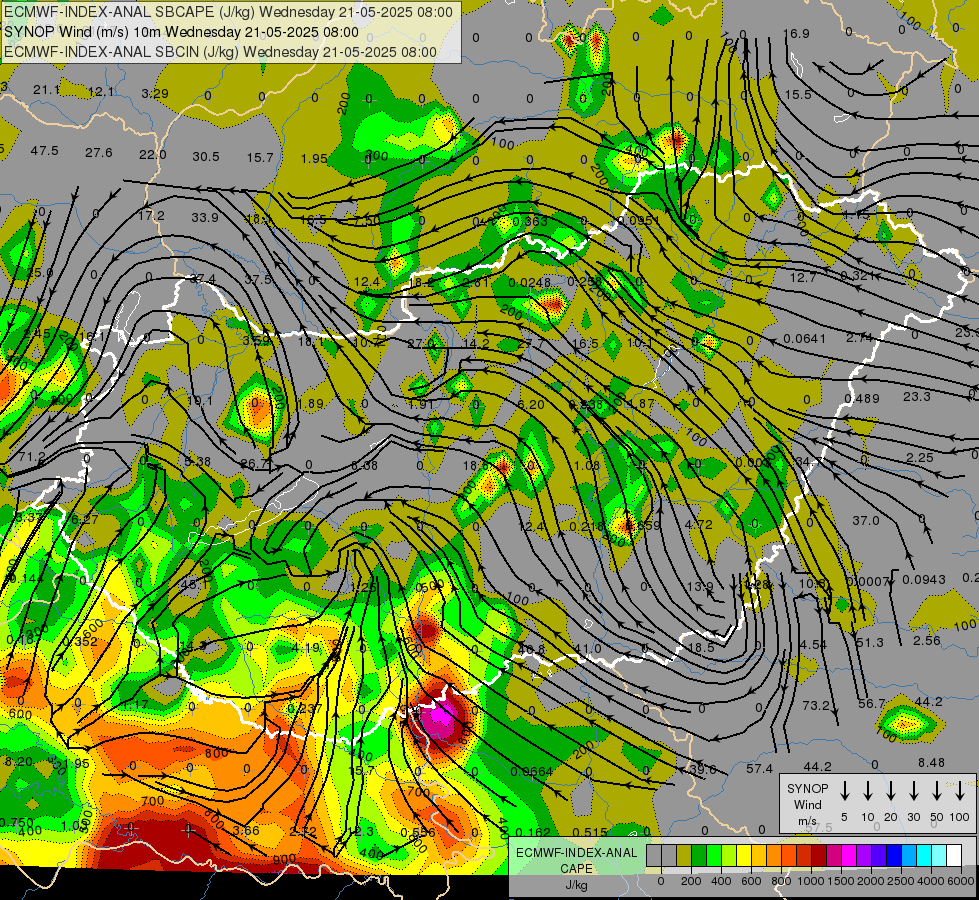Click the '39.6' value on the map

(702, 769)
